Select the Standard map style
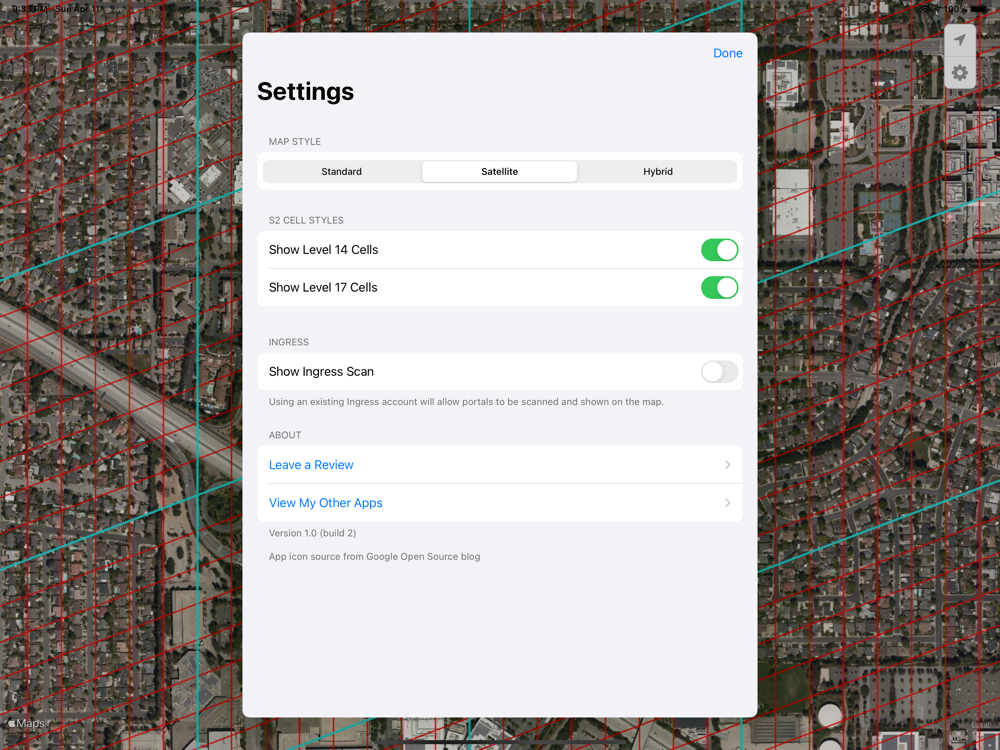Viewport: 1000px width, 750px height. [342, 172]
